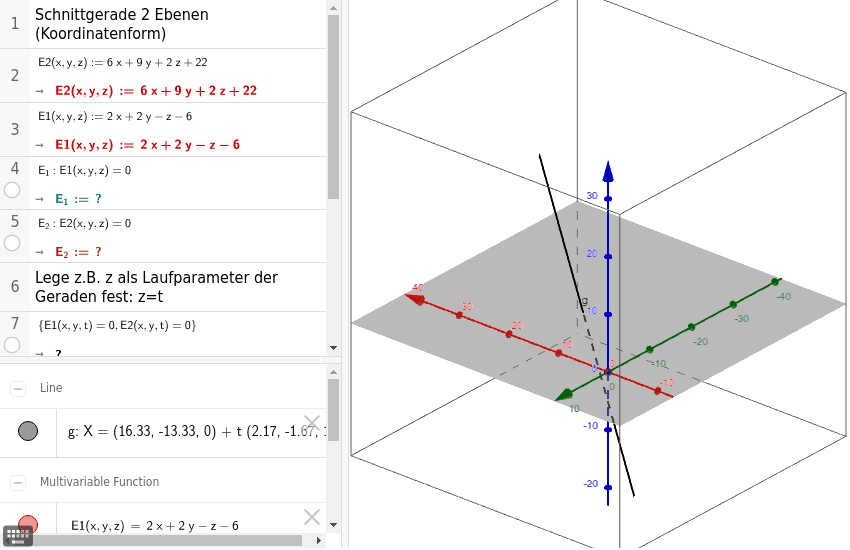Screen dimensions: 850x550
Task: Click input E₂: E2(x,y,z)=0
Action: (x=85, y=224)
